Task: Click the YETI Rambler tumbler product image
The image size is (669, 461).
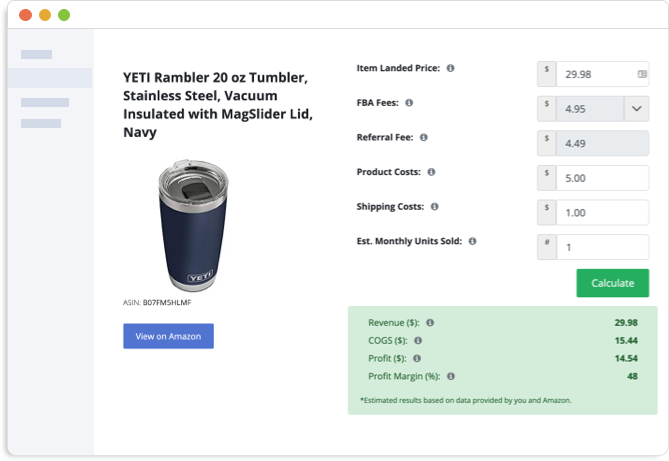Action: pyautogui.click(x=193, y=226)
